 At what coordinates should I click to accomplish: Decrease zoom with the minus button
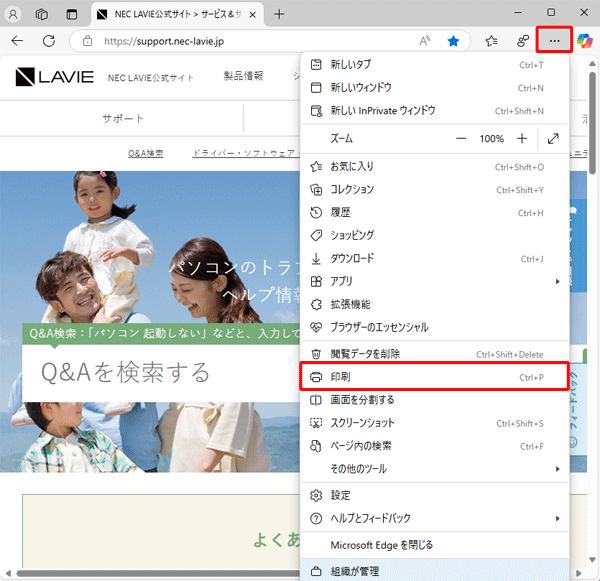tap(461, 139)
